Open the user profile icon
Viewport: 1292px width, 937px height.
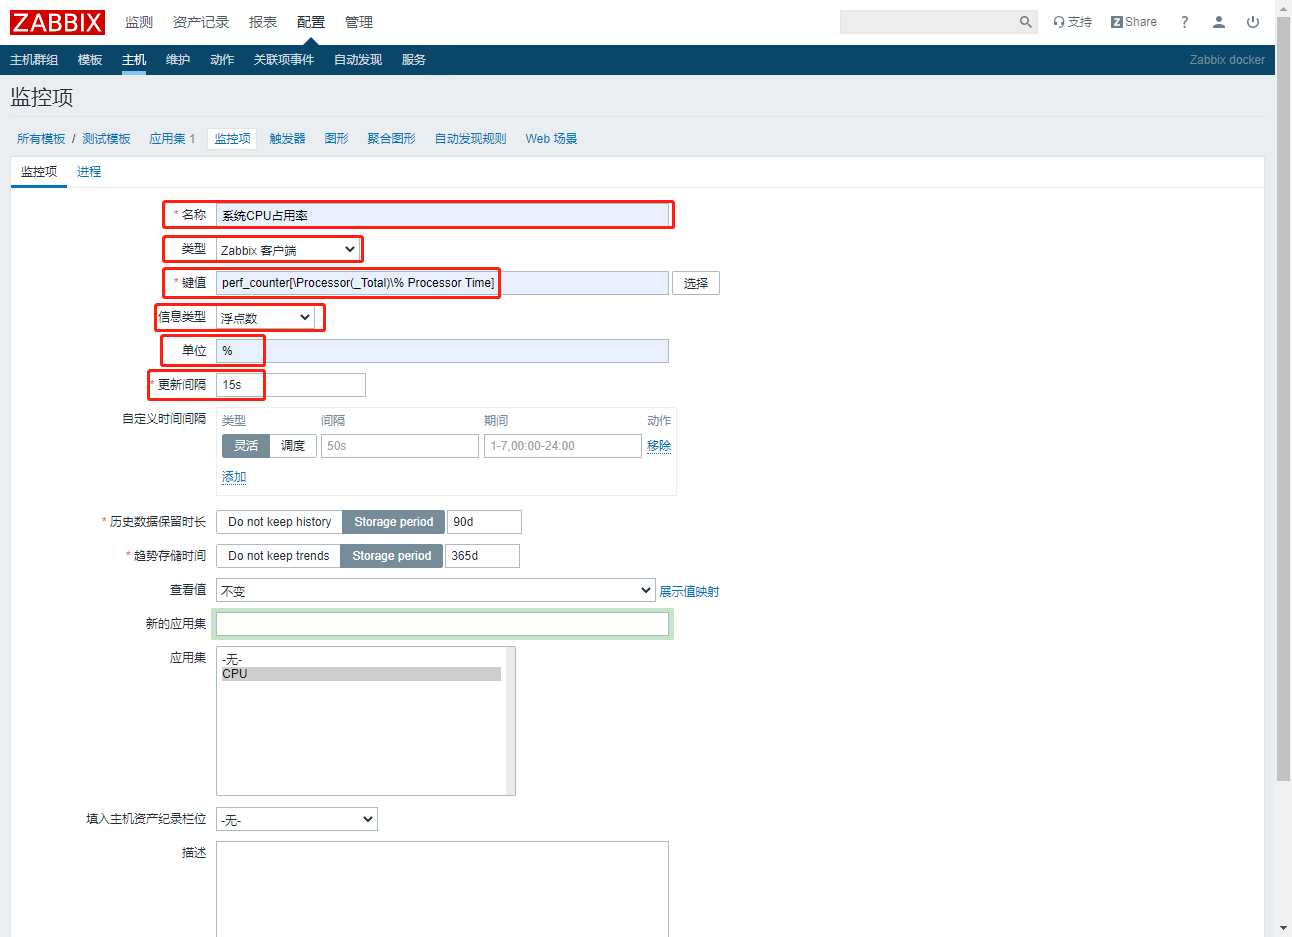1219,22
